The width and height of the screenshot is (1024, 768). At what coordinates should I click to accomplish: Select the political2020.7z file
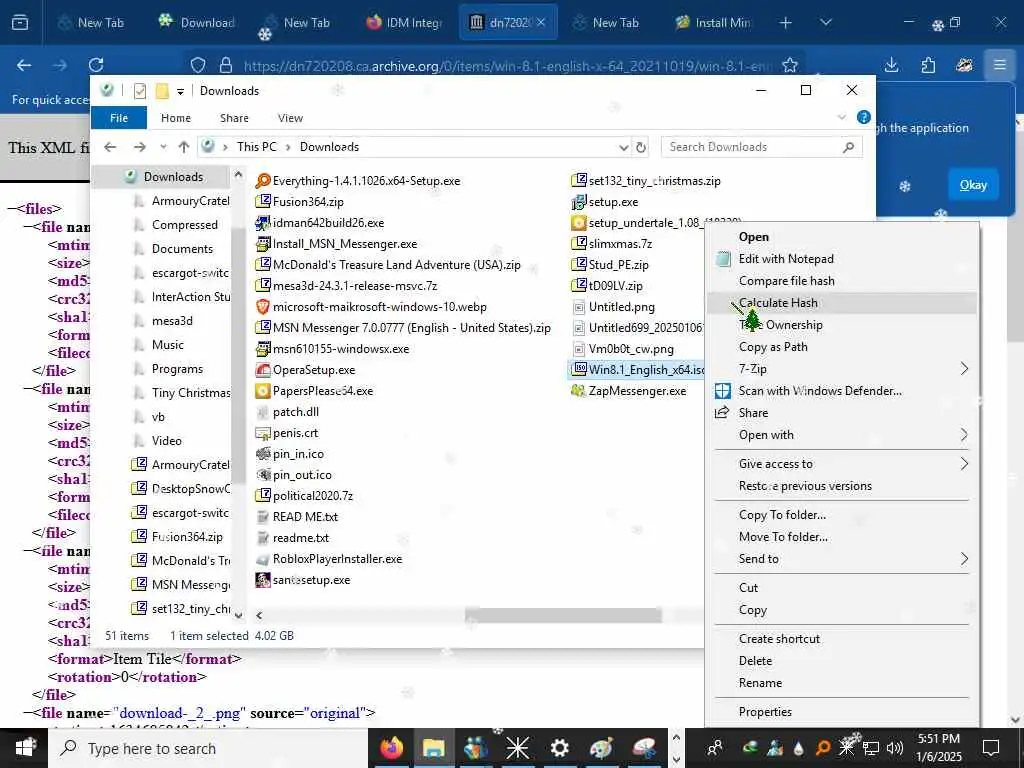click(x=304, y=496)
